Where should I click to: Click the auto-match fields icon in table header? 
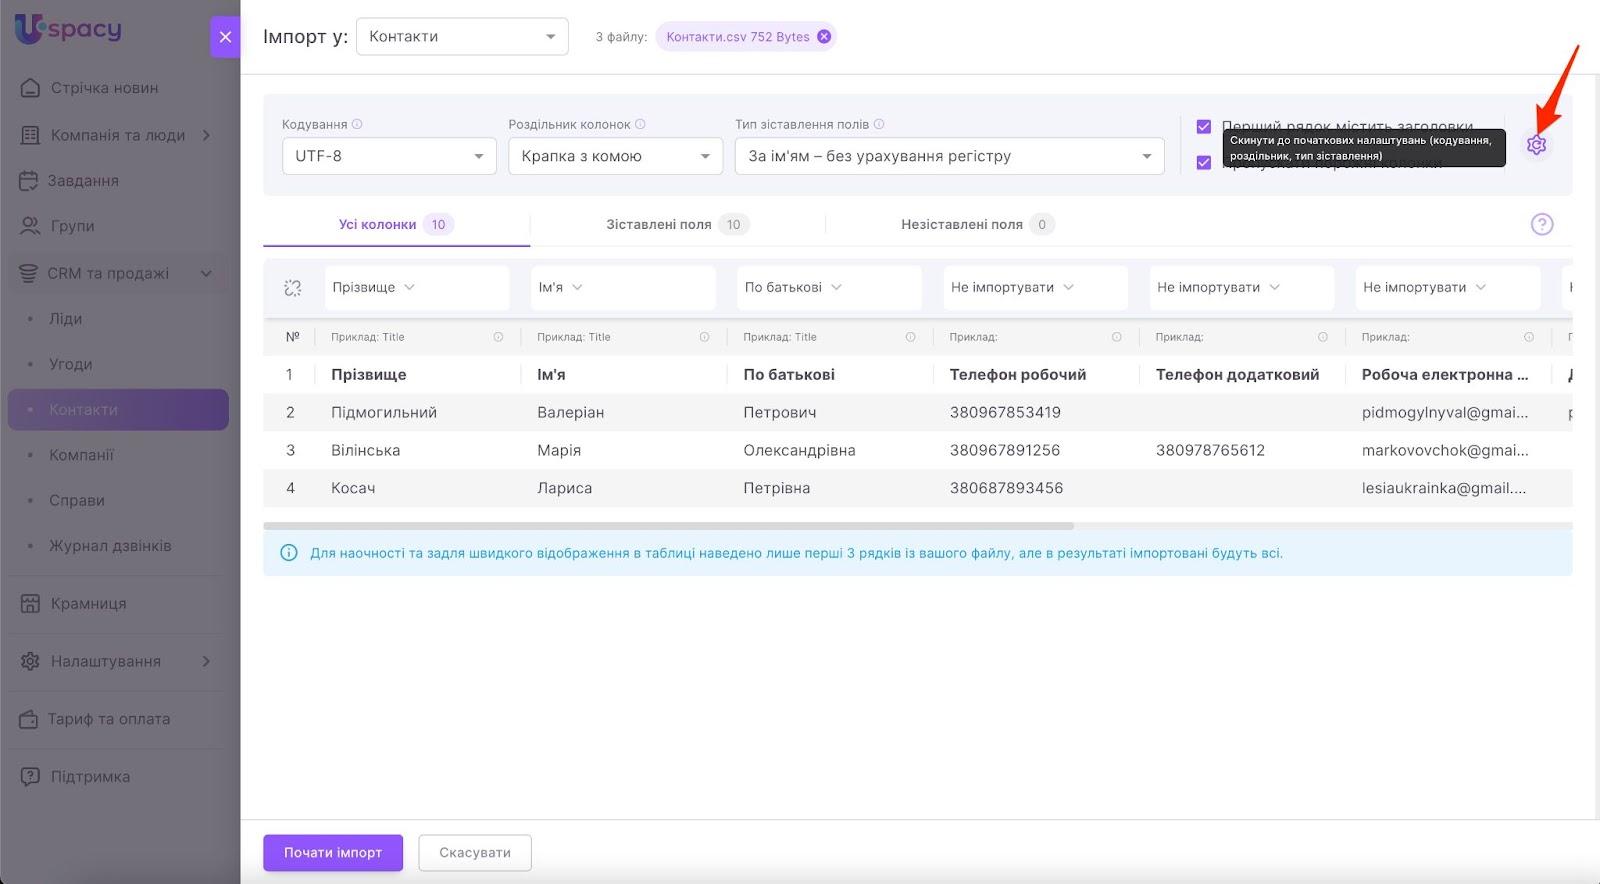[x=292, y=288]
